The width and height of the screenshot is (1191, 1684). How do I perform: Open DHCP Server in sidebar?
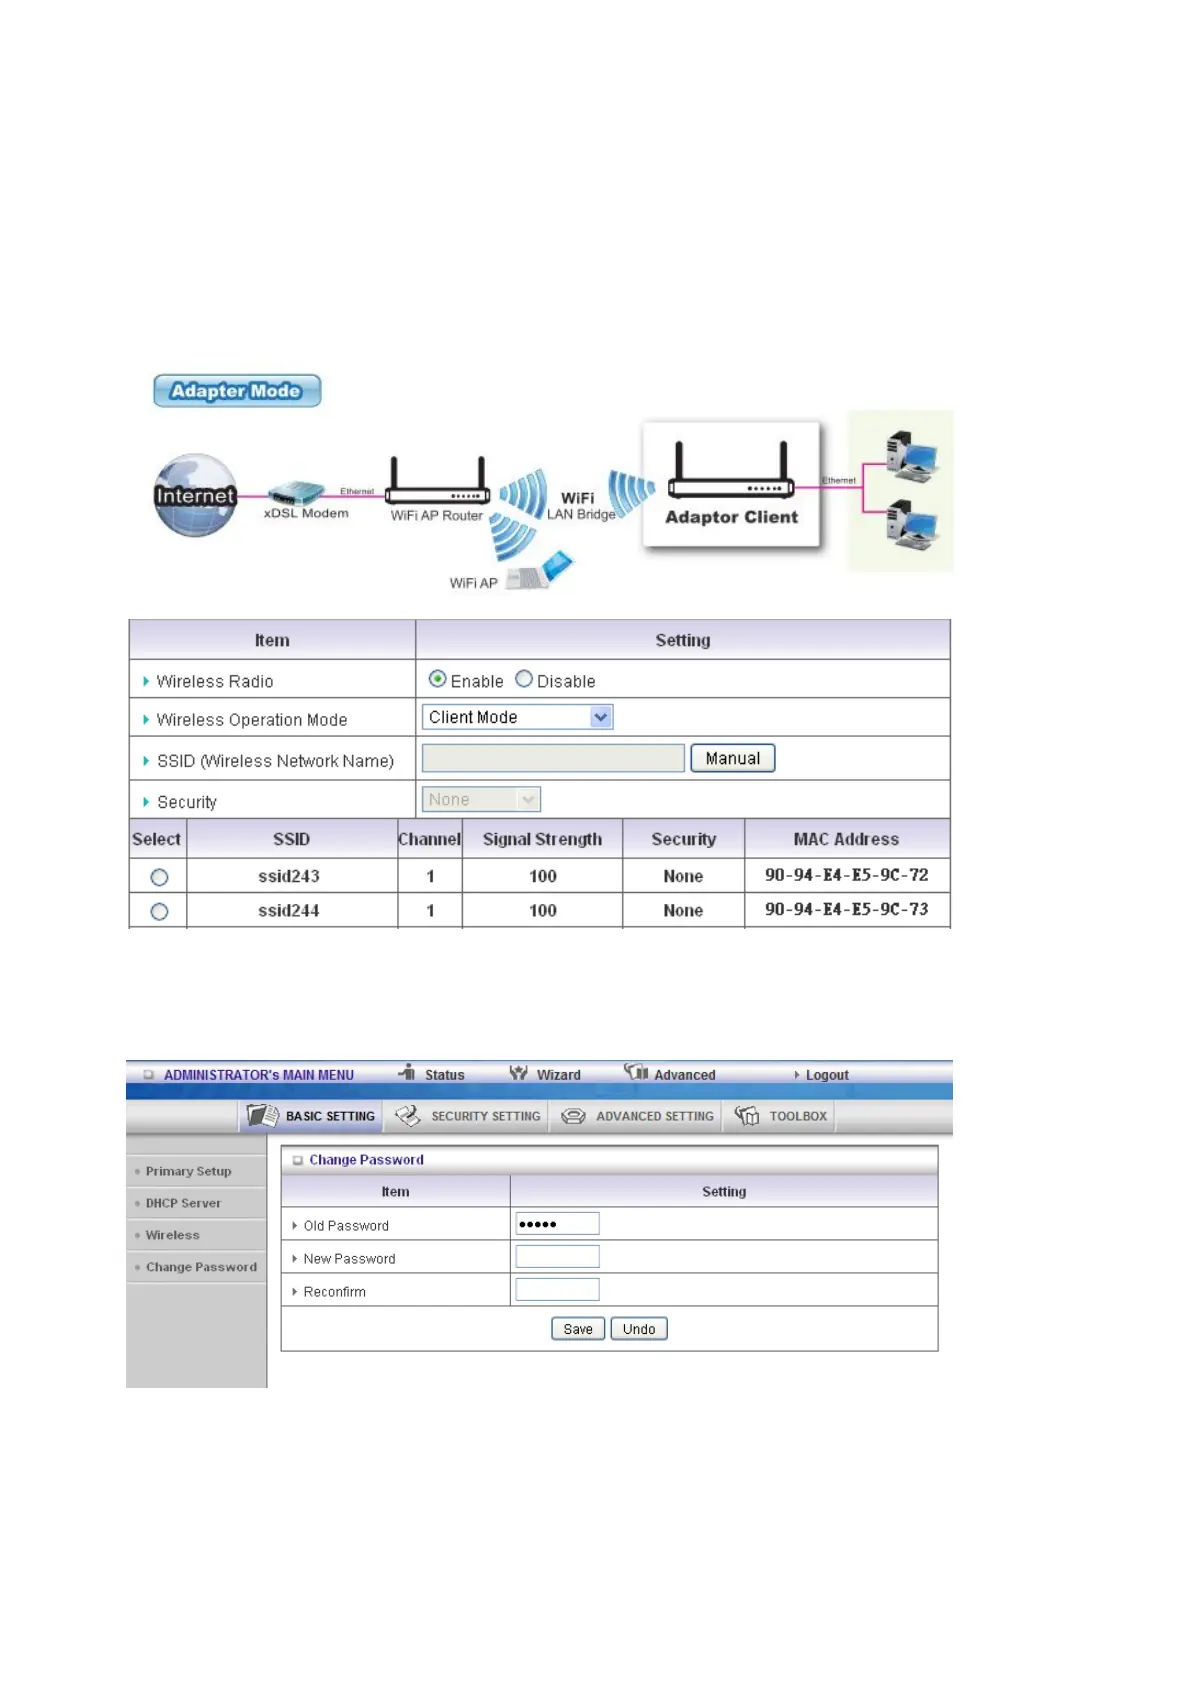pyautogui.click(x=183, y=1203)
